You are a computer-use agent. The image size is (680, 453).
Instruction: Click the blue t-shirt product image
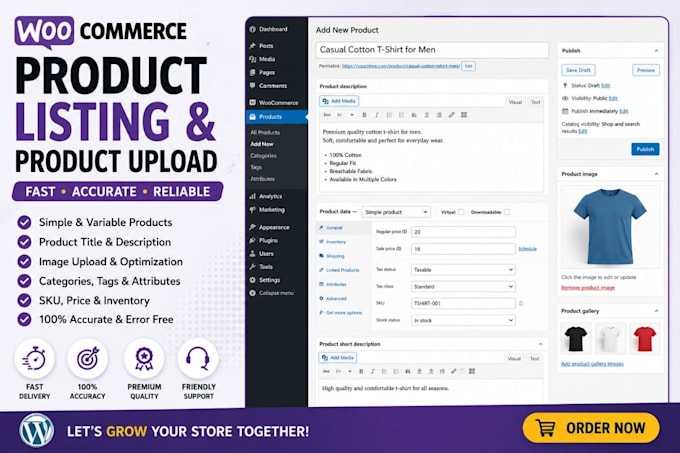point(610,227)
